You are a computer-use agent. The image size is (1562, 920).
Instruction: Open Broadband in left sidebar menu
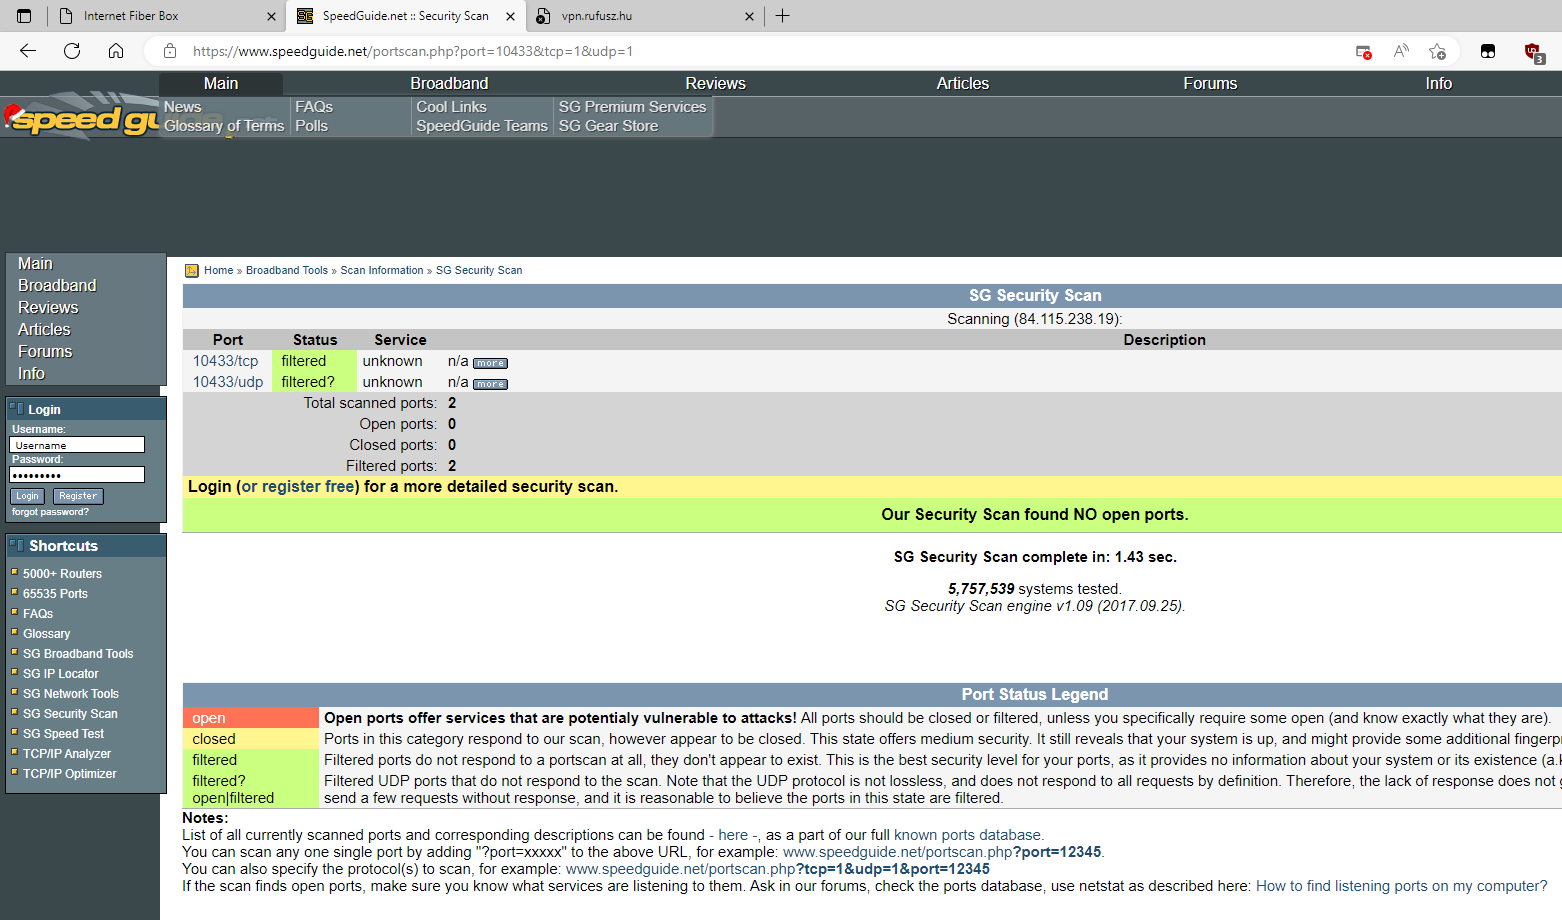(57, 286)
